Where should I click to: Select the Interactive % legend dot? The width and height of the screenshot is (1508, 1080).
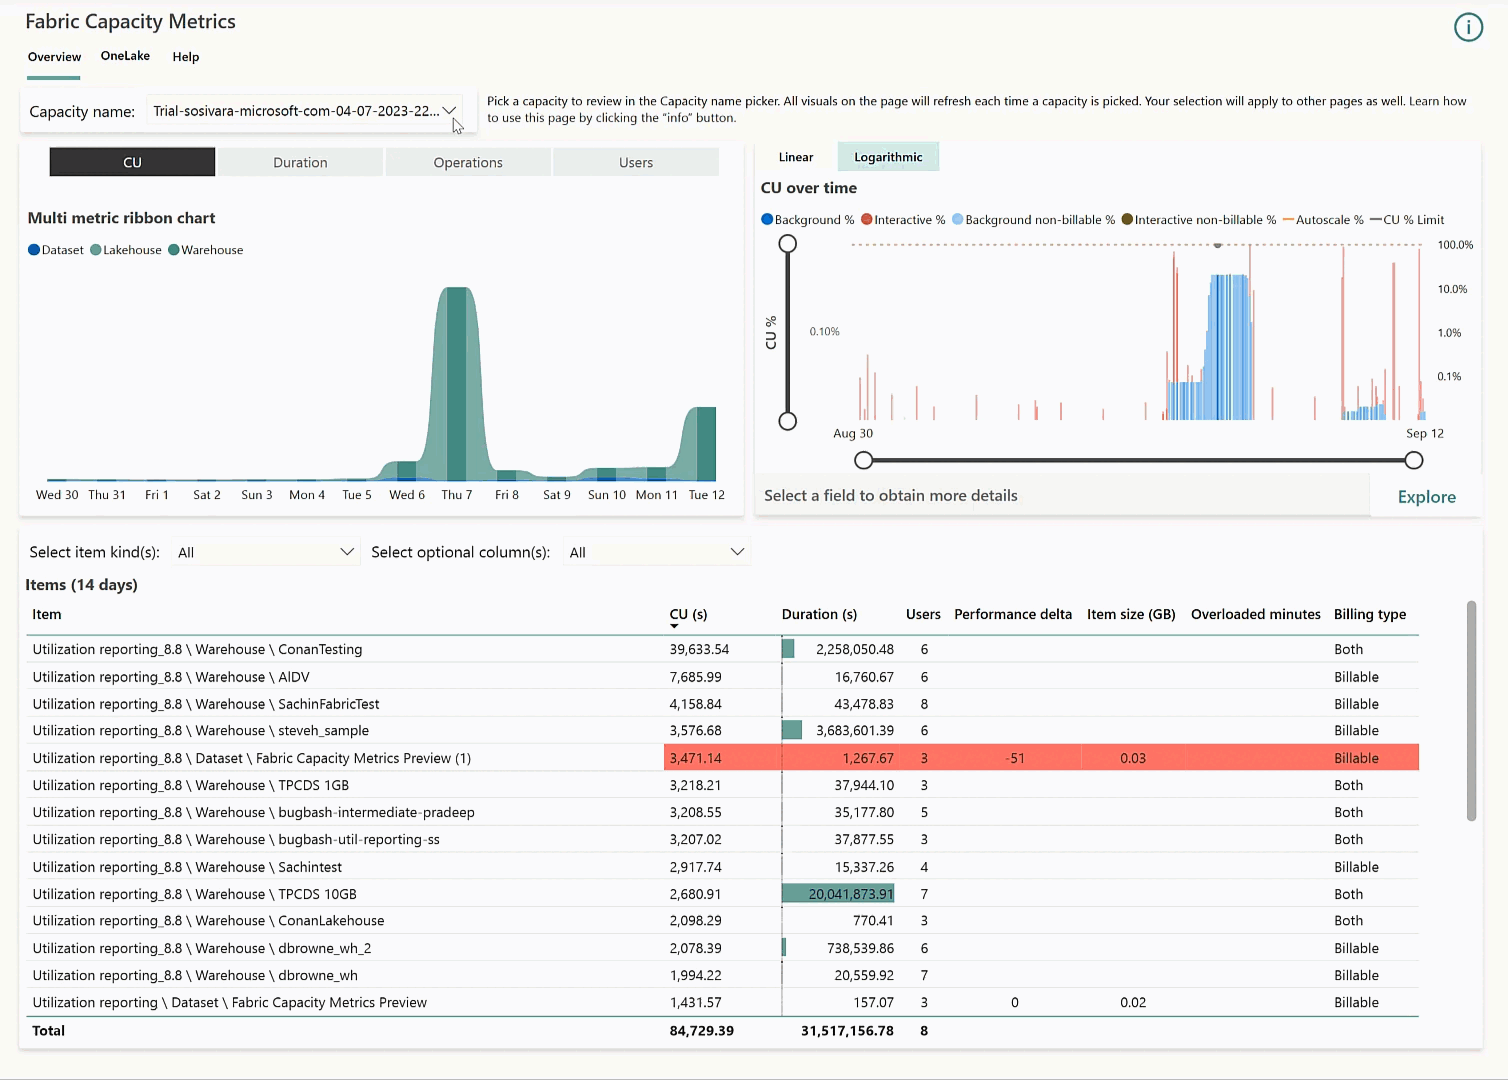tap(866, 219)
